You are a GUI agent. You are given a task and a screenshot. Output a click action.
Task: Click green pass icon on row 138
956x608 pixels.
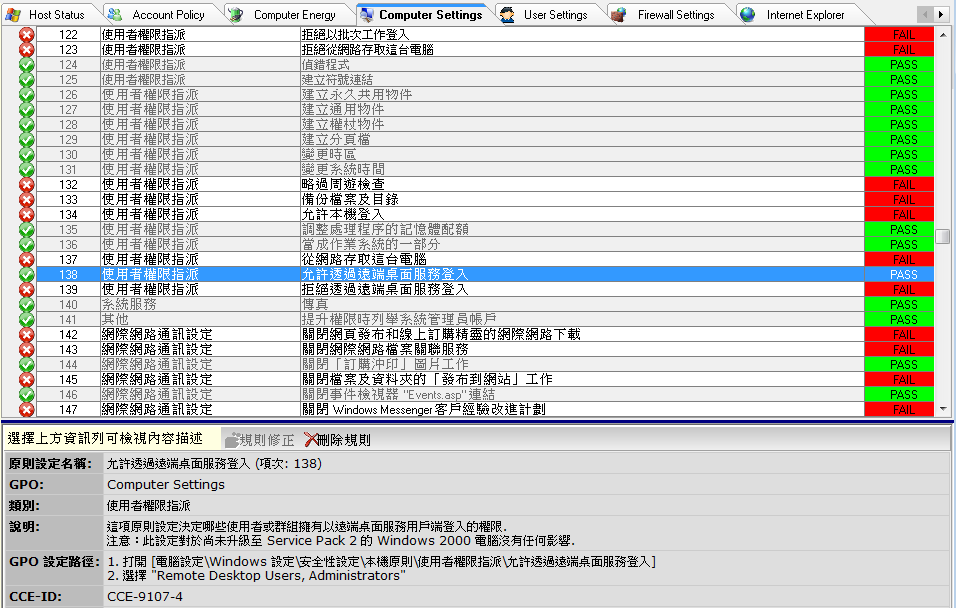[x=27, y=274]
